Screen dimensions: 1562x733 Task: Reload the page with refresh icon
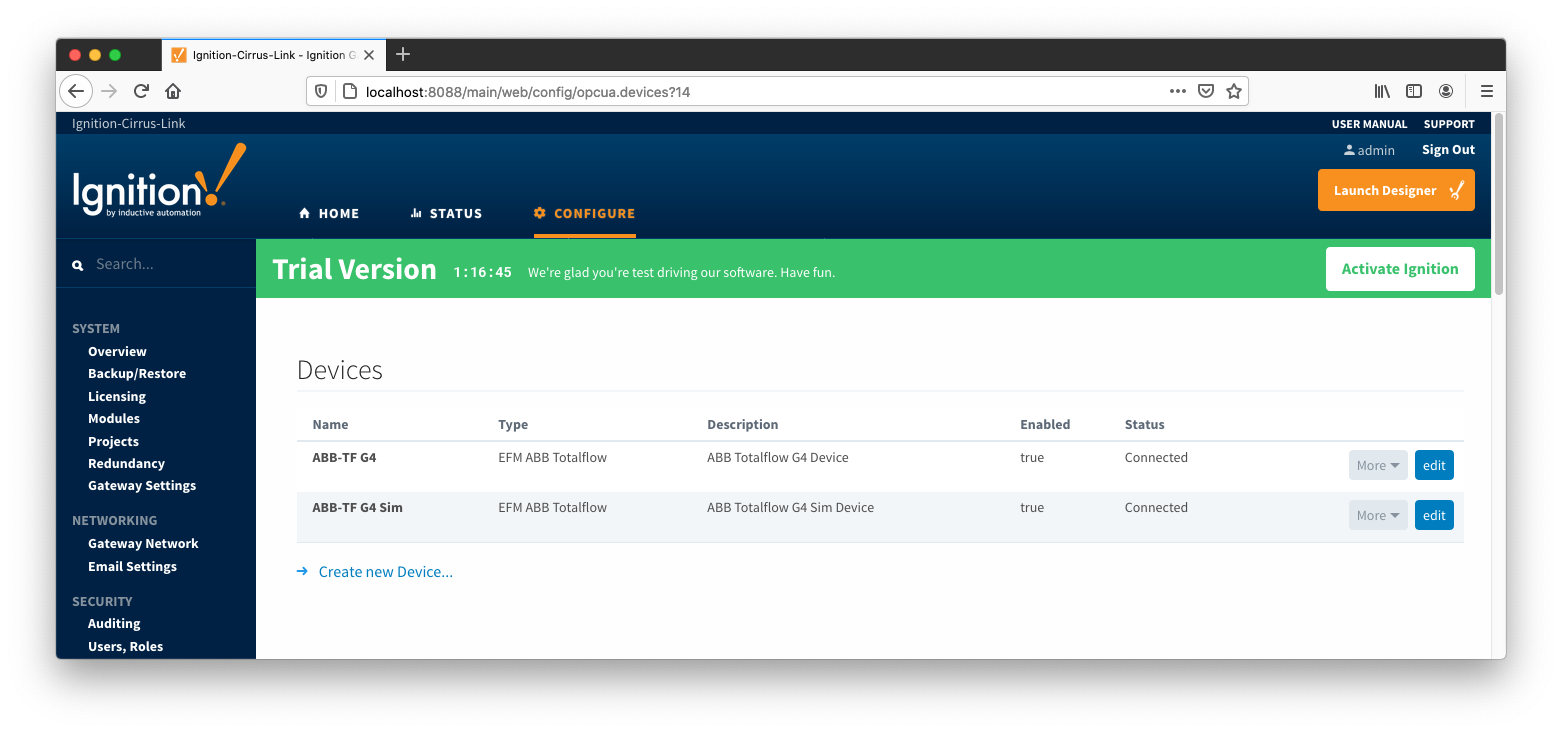coord(141,91)
